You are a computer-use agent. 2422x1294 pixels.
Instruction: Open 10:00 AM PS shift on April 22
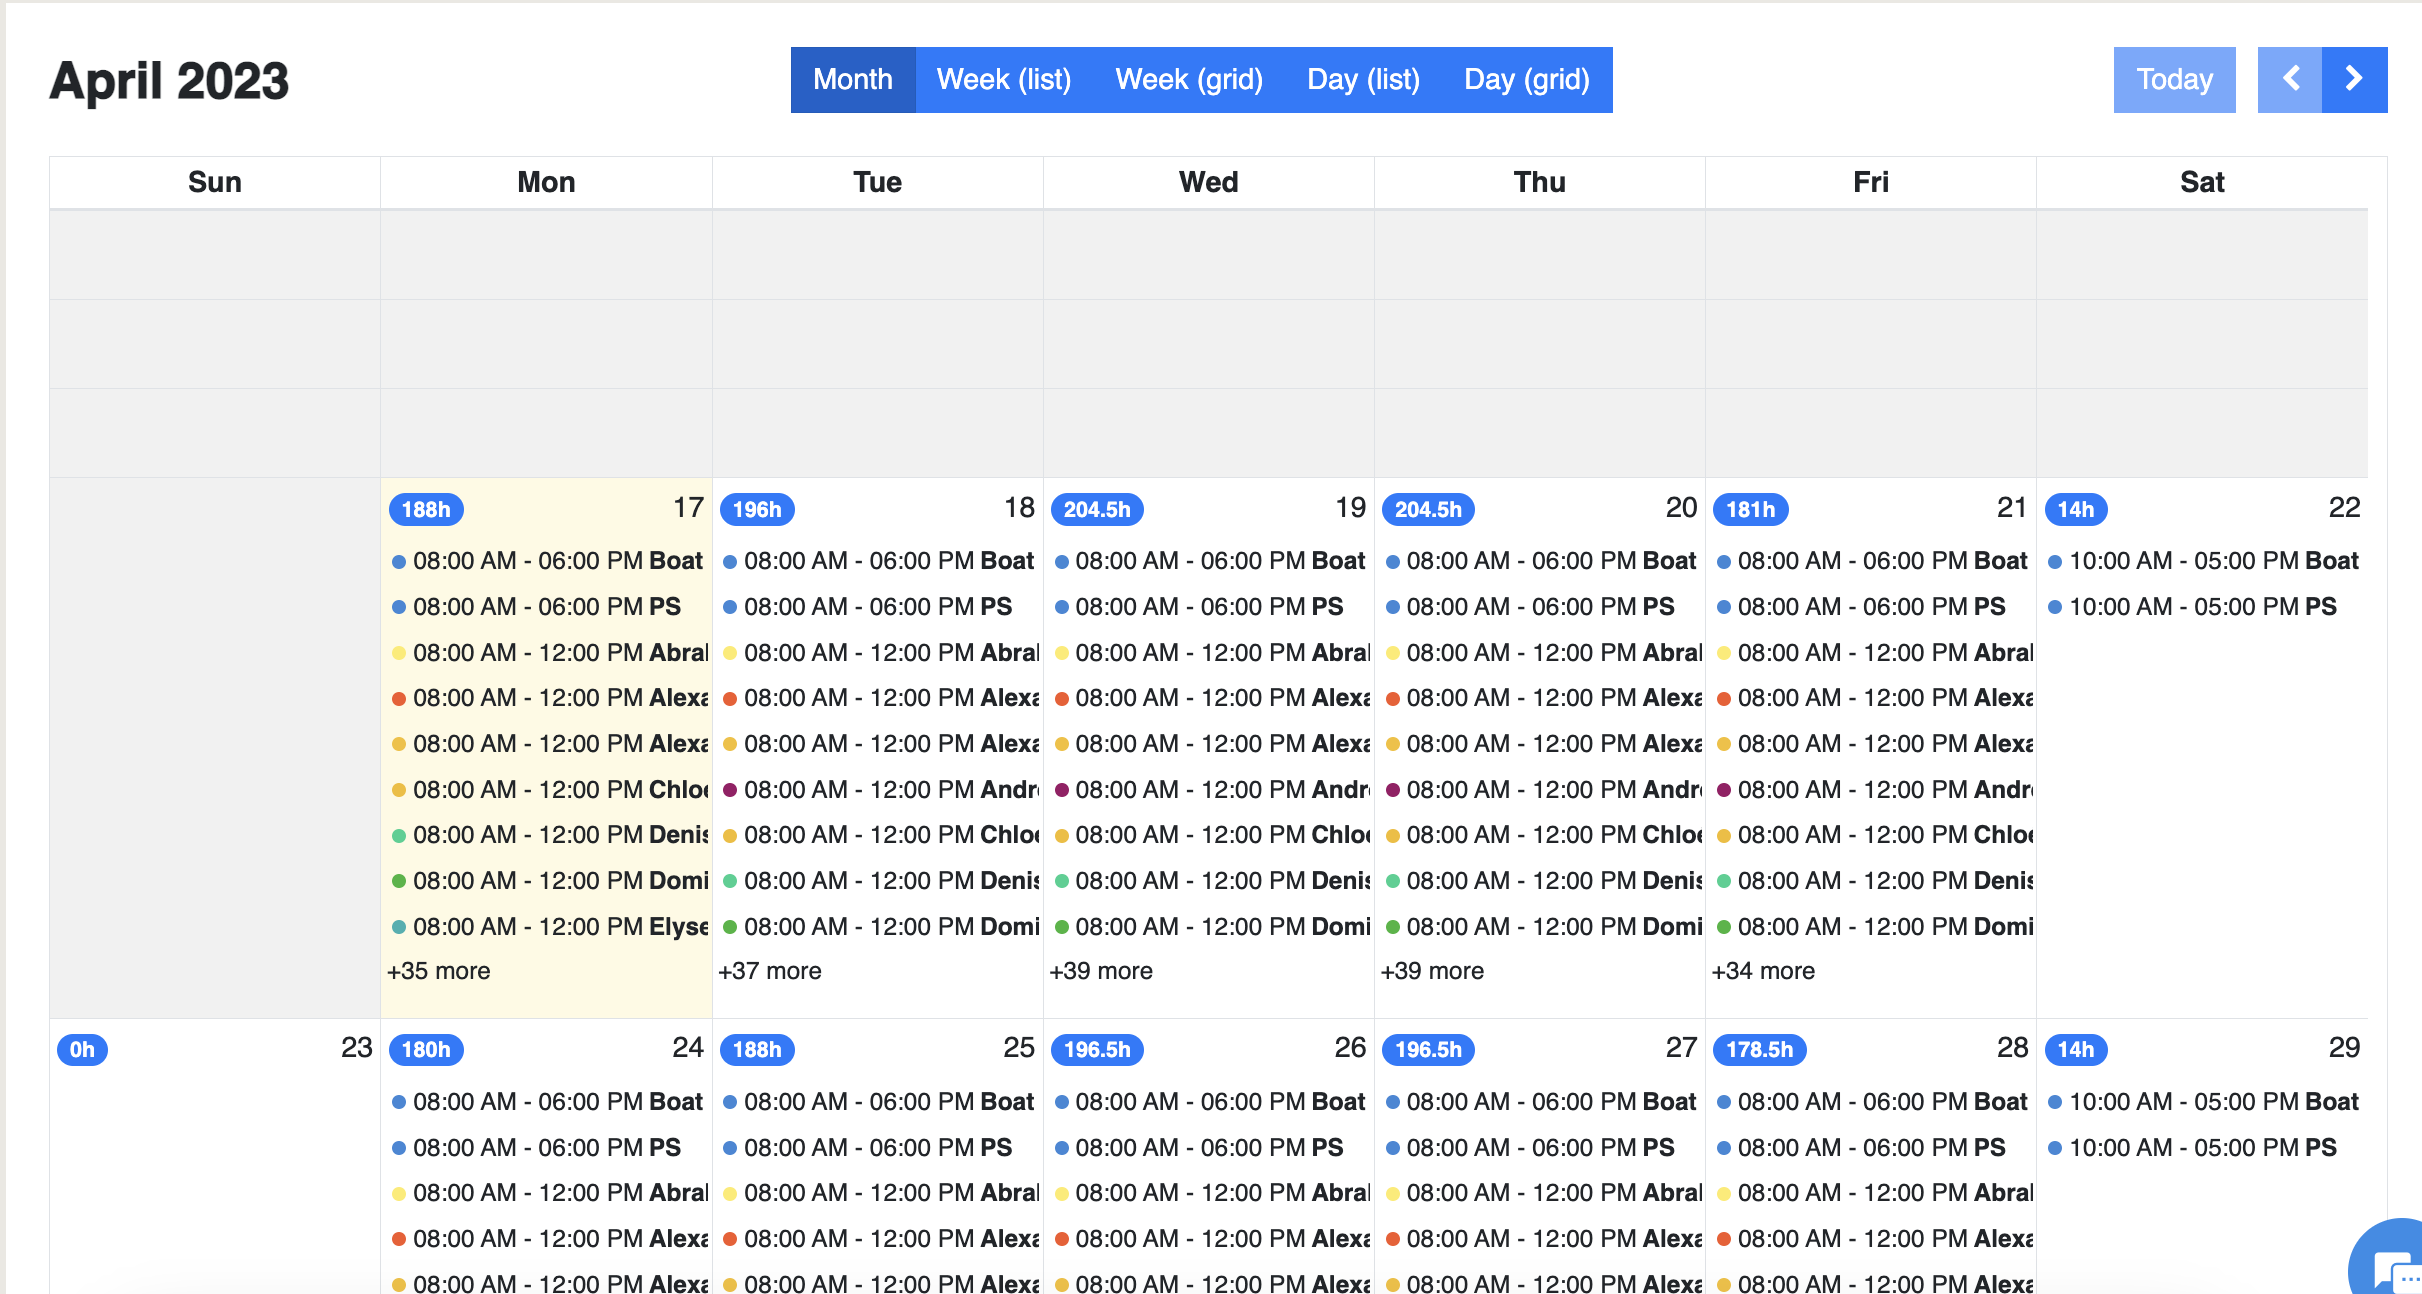point(2203,607)
